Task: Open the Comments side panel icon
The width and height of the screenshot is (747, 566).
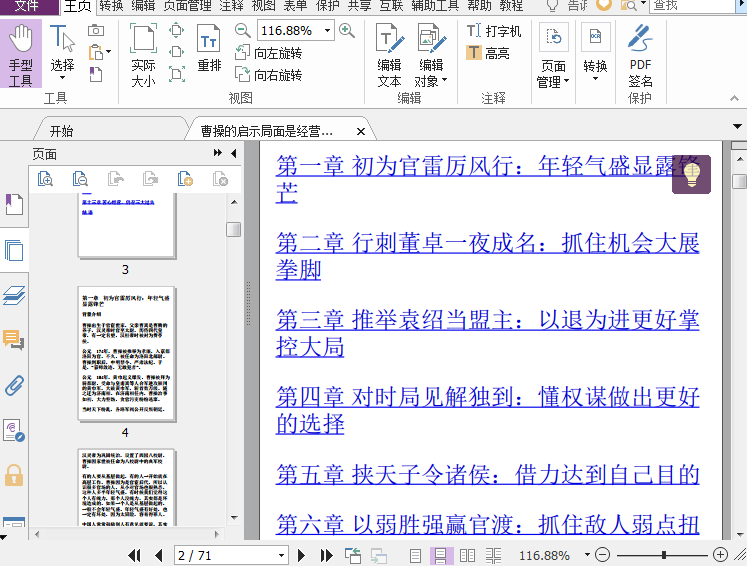Action: point(14,340)
